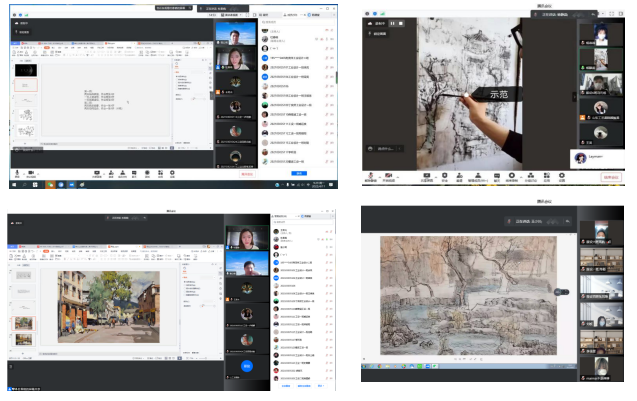The height and width of the screenshot is (401, 637).
Task: Click the red leave meeting button in the top-left window
Action: coord(247,174)
